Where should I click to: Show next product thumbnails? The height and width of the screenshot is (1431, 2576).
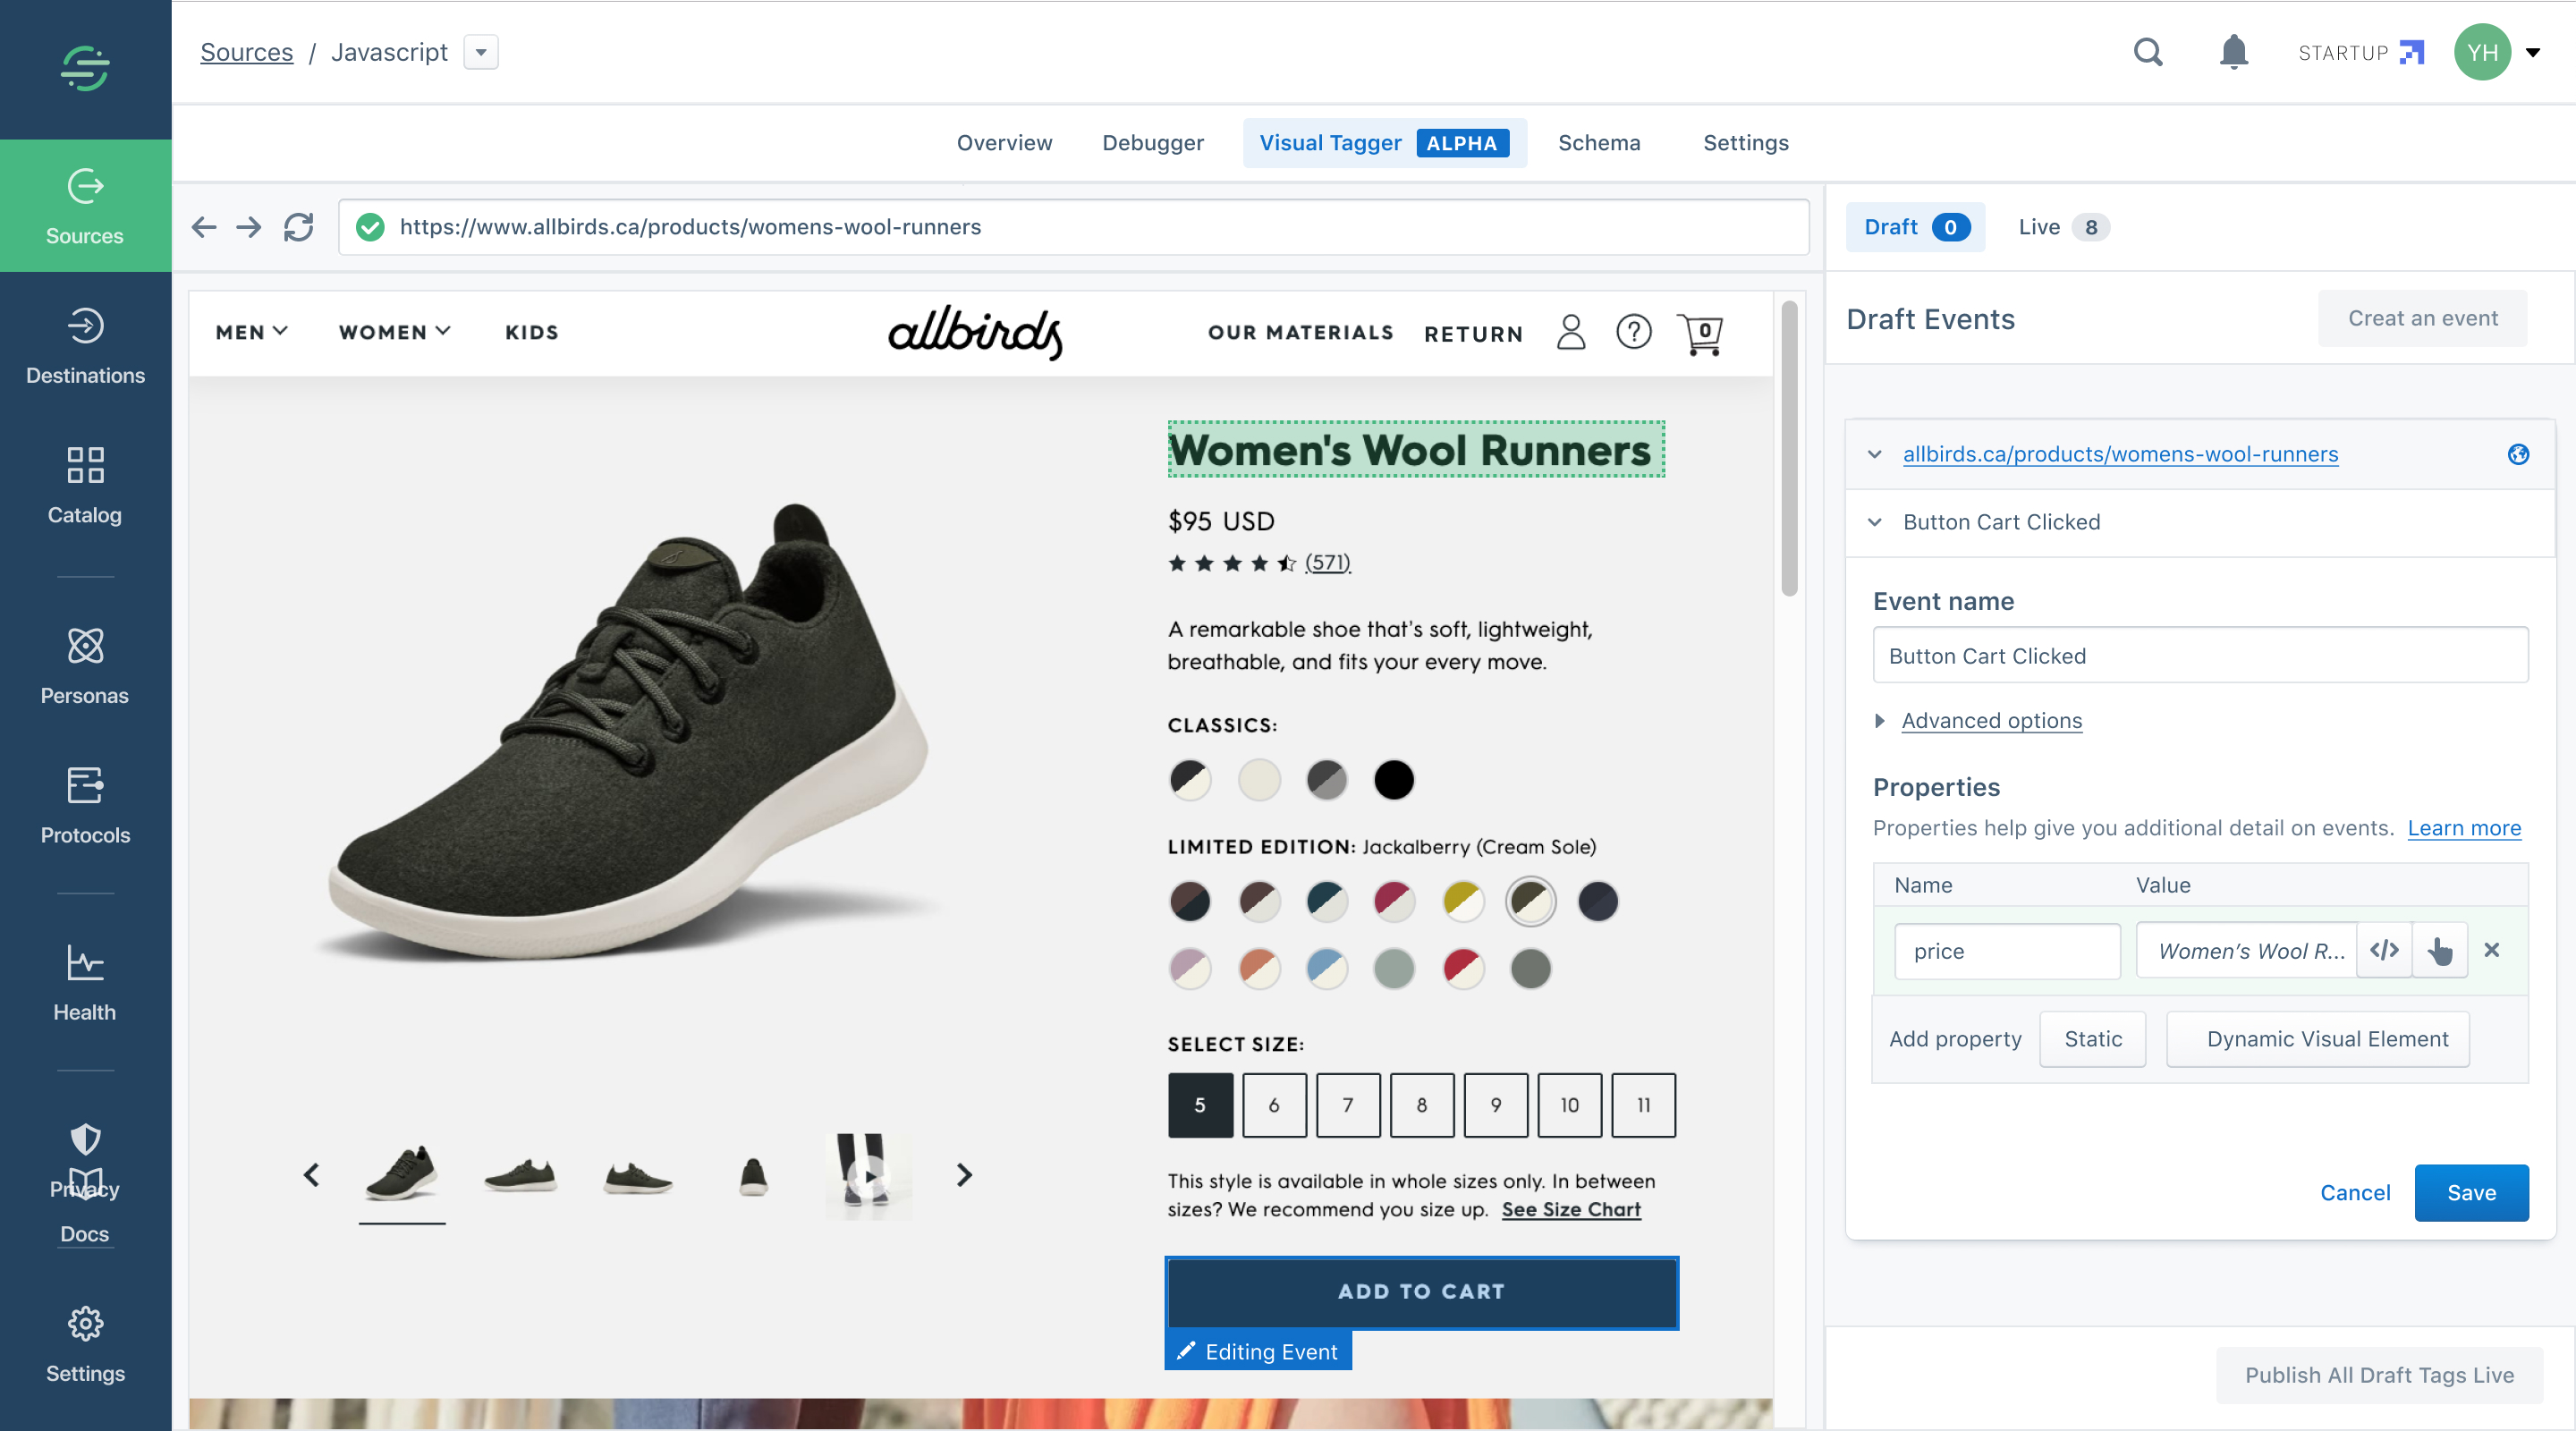(964, 1174)
